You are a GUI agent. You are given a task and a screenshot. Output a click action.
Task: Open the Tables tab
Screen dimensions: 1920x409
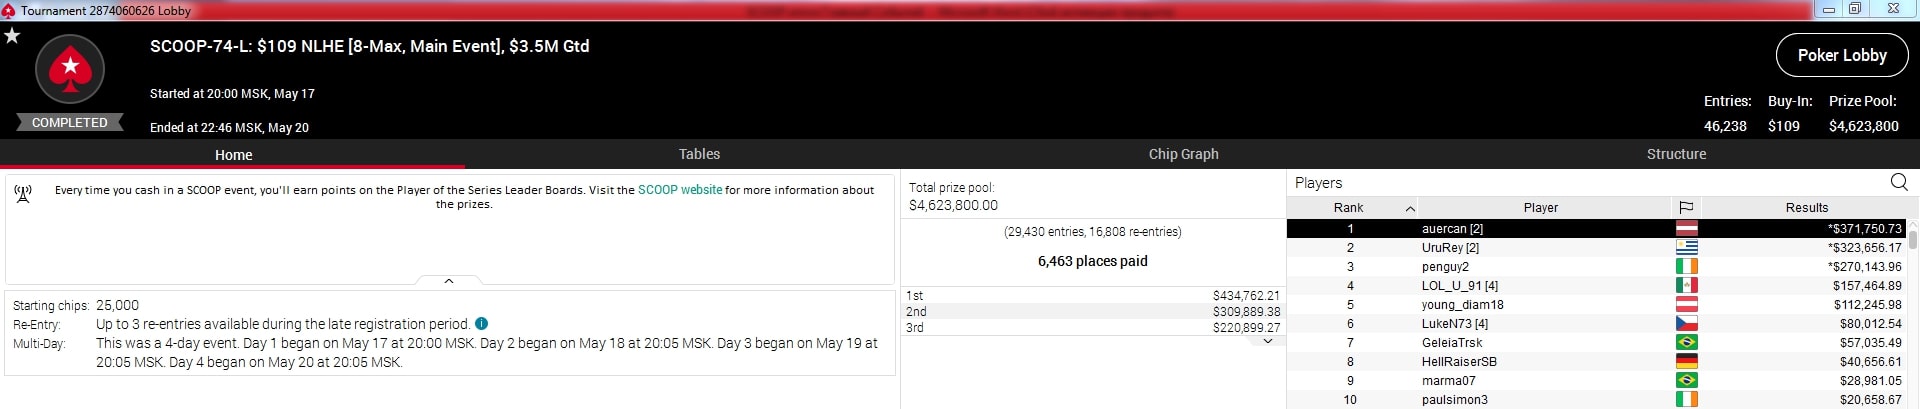[x=699, y=154]
